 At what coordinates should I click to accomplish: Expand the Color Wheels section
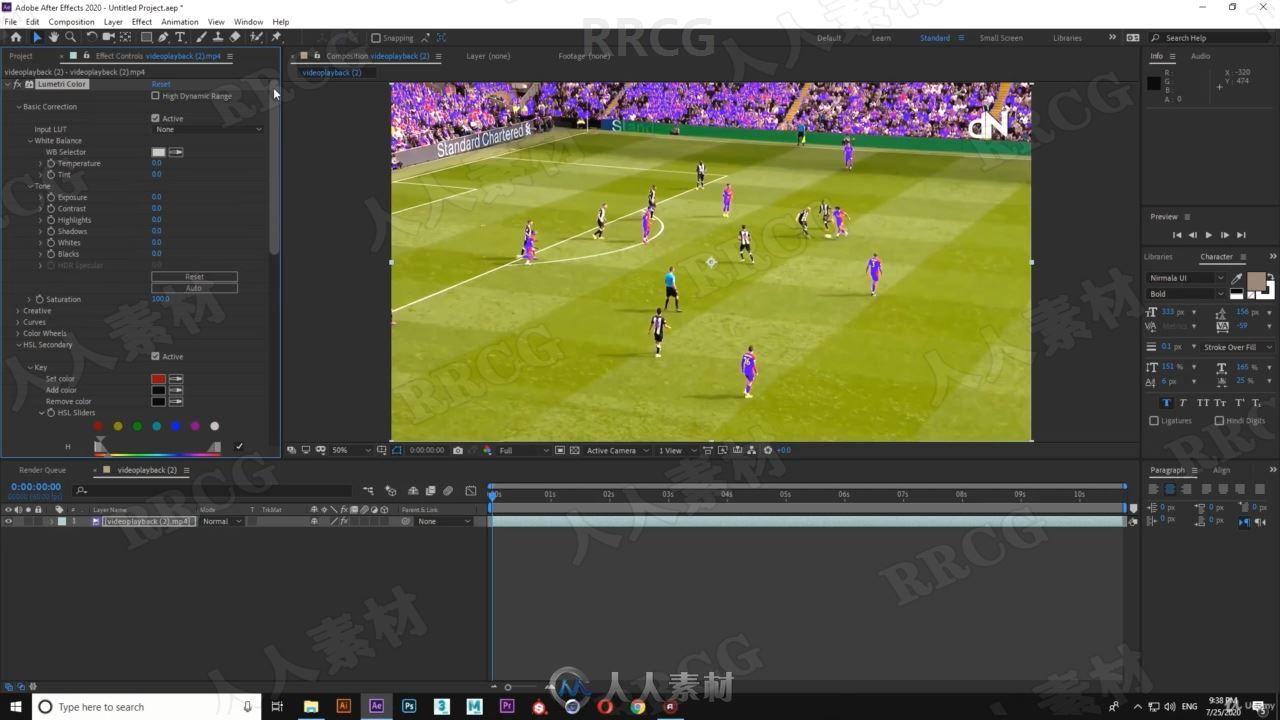click(18, 333)
